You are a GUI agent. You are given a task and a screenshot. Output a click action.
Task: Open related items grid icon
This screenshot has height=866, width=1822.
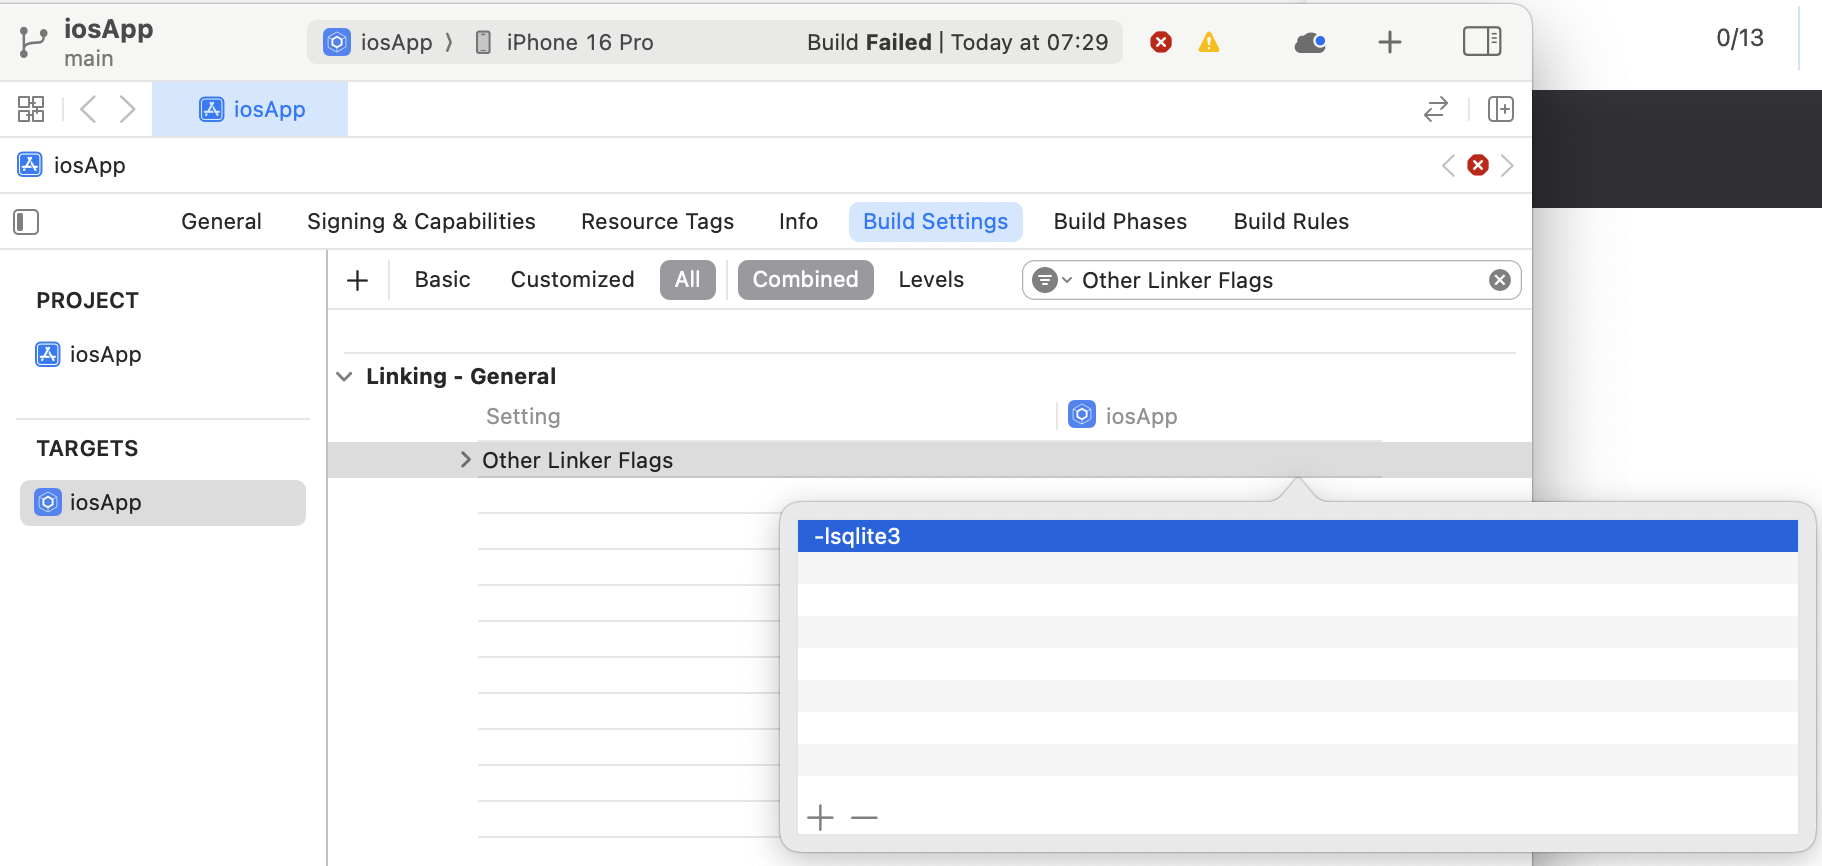31,109
